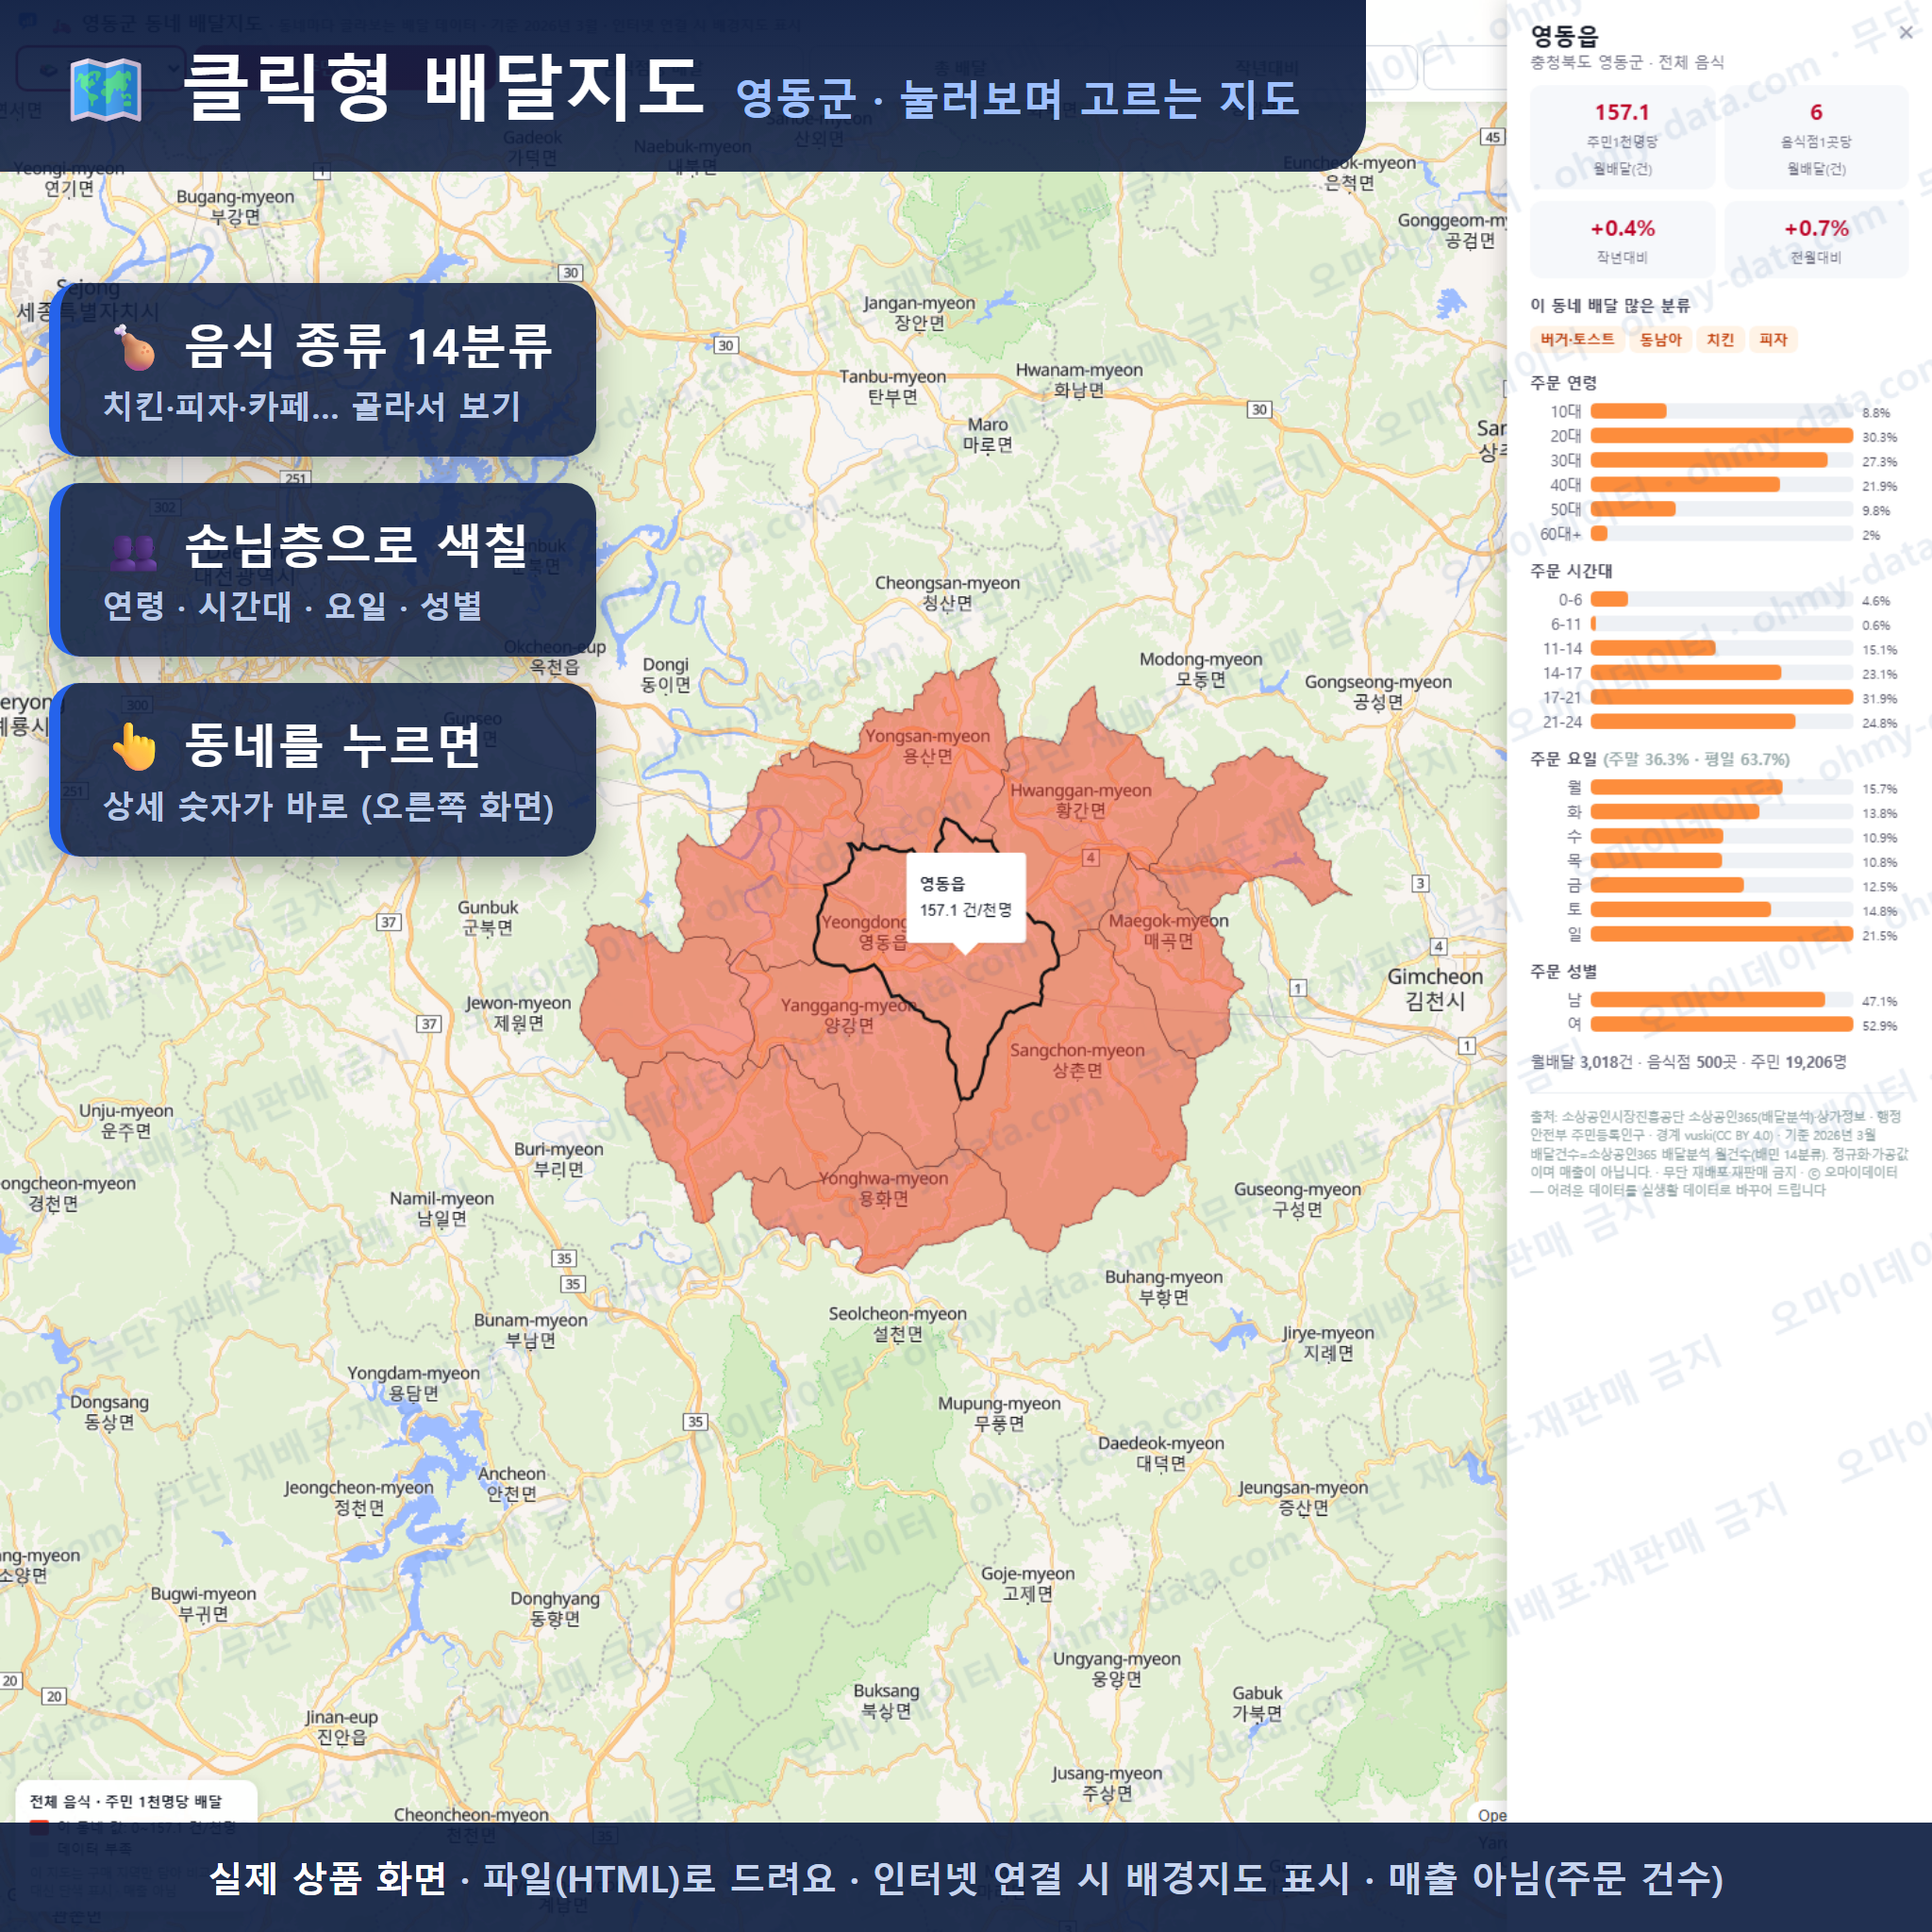
Task: Select the Hwanggan-myeon region on the map
Action: pyautogui.click(x=1080, y=799)
